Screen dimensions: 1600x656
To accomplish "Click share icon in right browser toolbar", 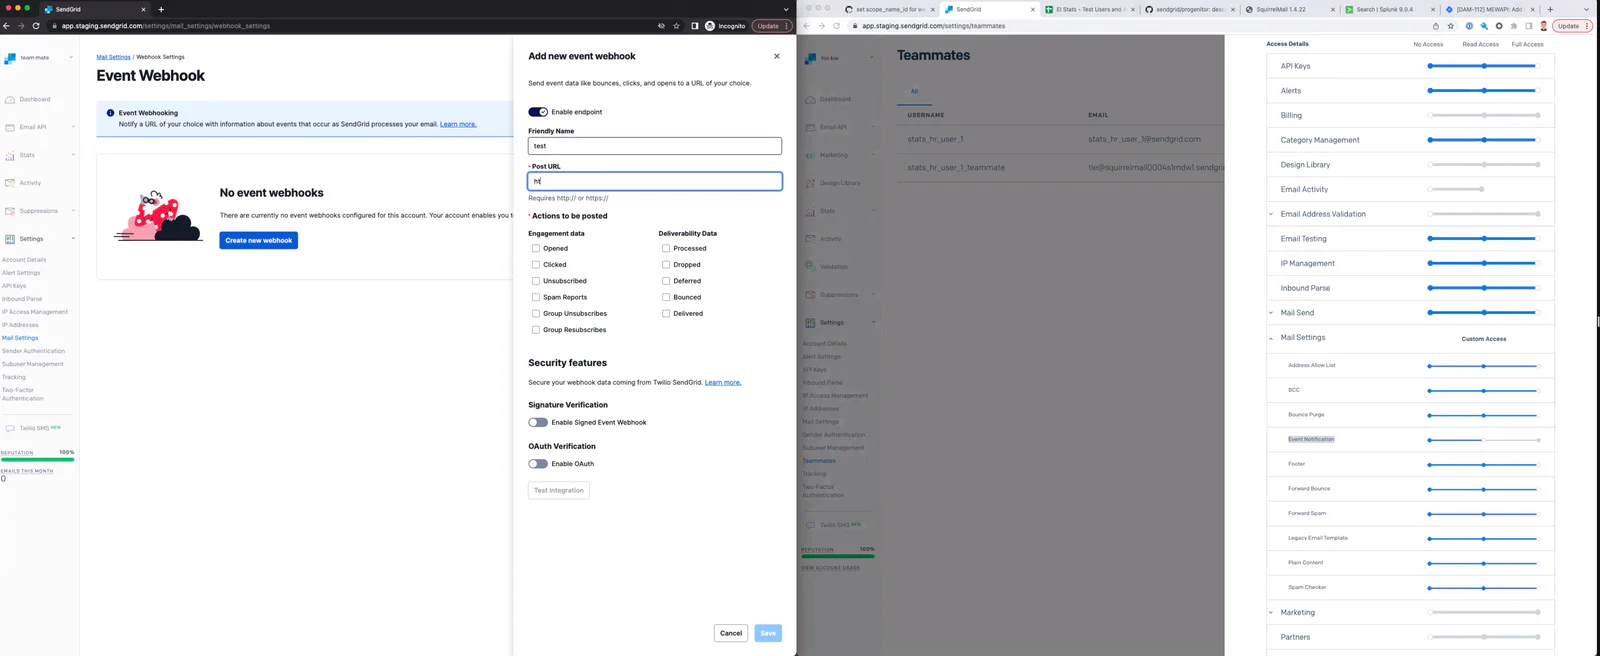I will point(1436,26).
